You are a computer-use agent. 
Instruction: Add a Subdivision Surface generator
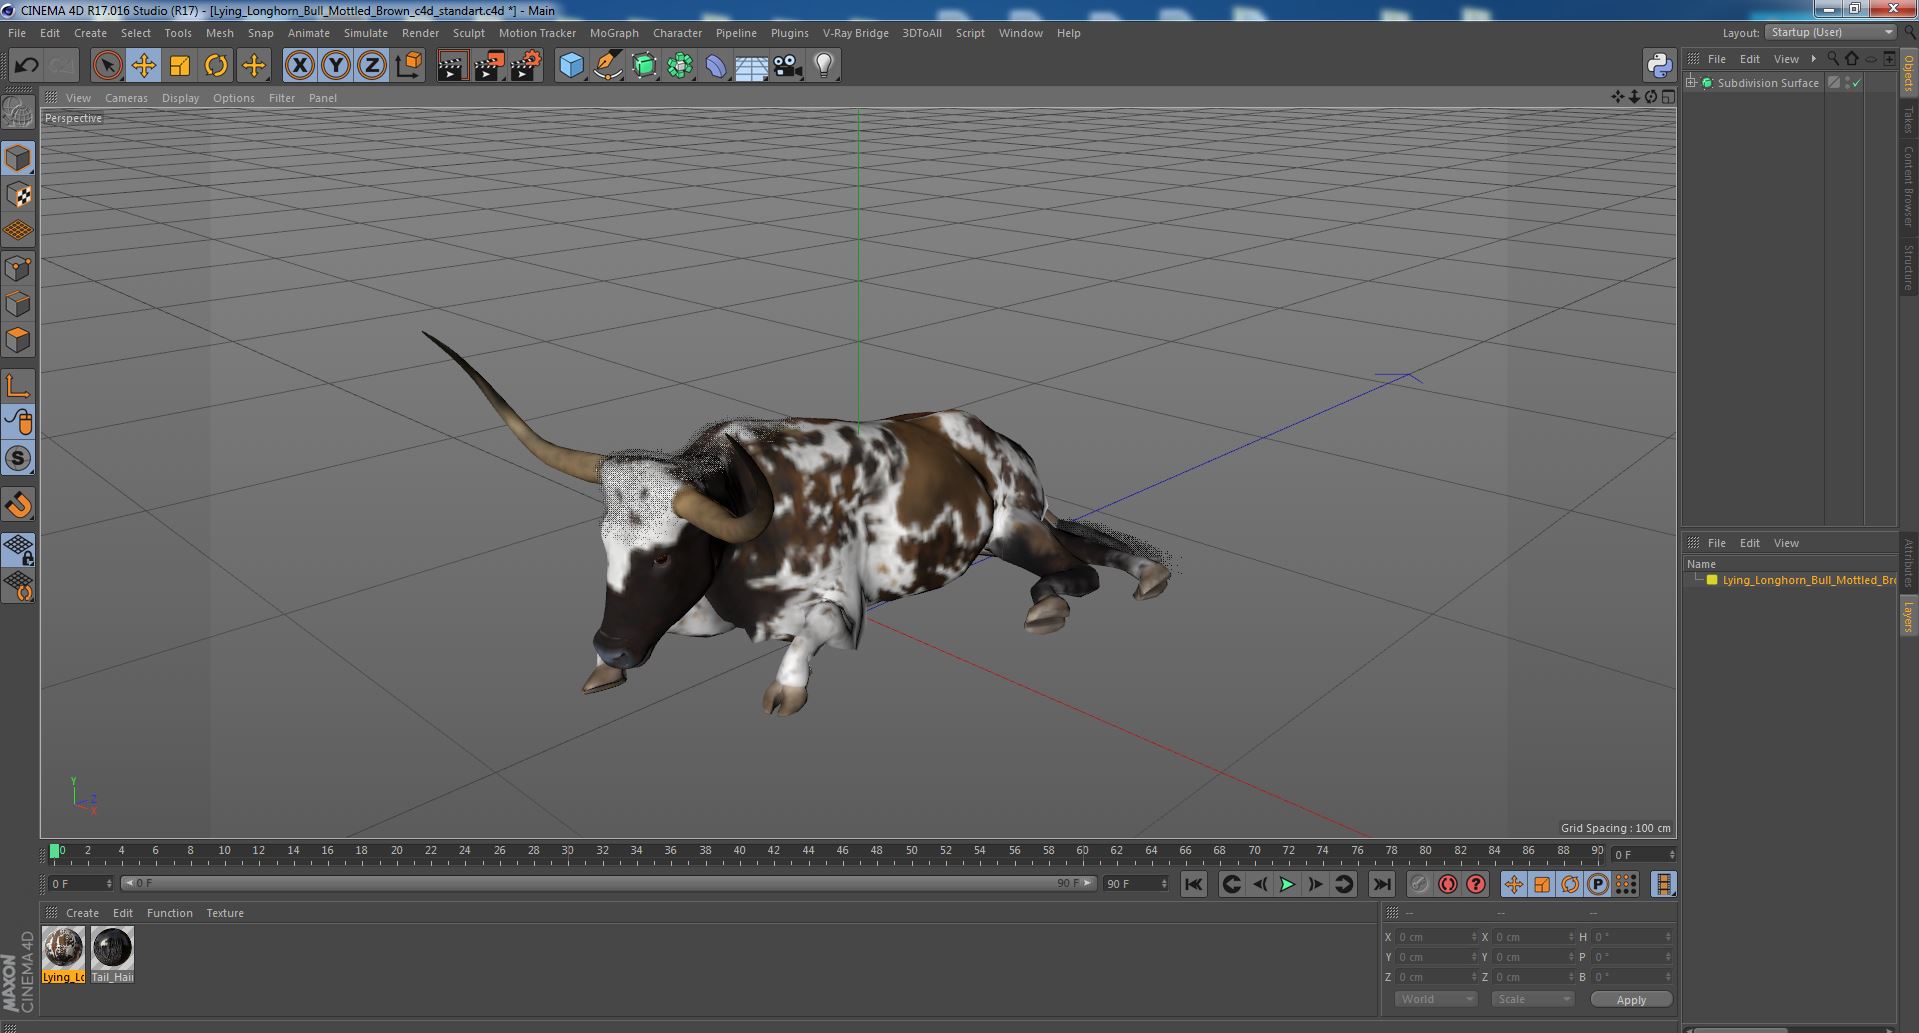pos(644,66)
